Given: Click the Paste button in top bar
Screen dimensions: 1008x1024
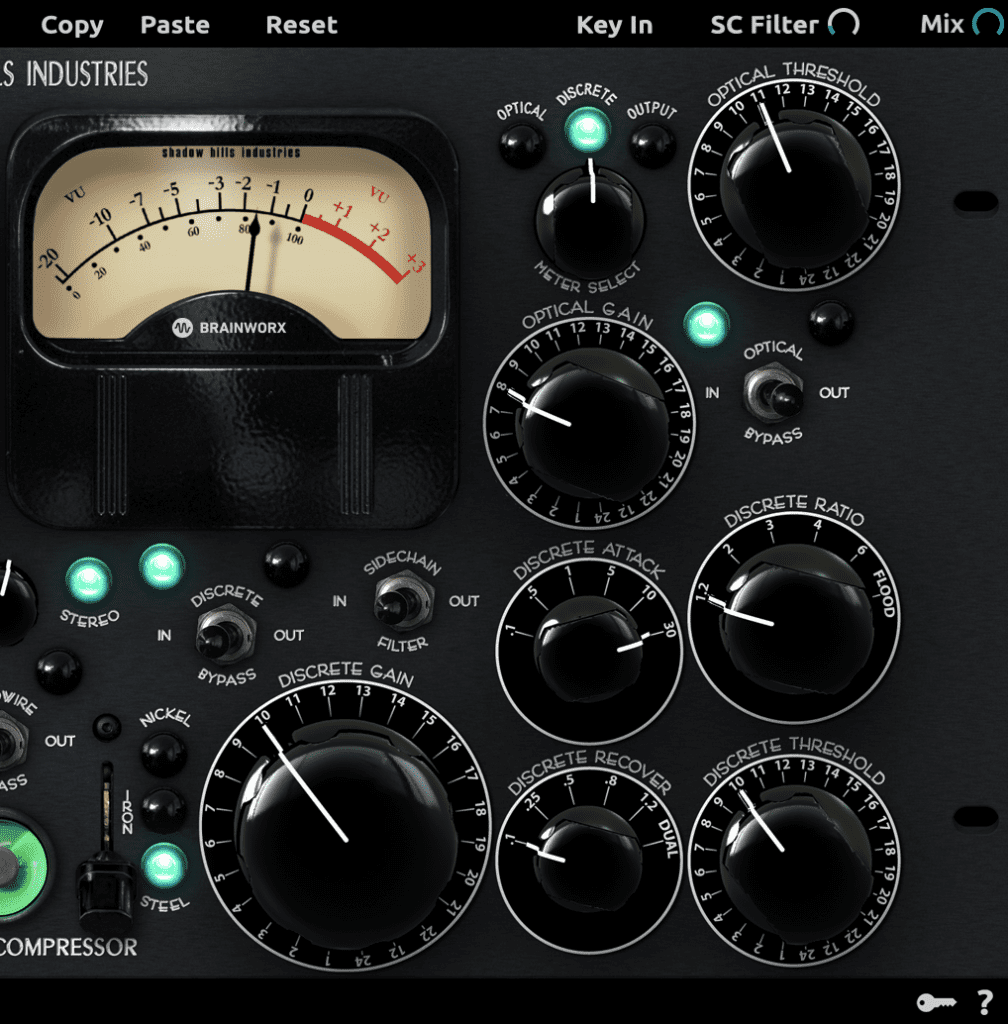Looking at the screenshot, I should (175, 25).
